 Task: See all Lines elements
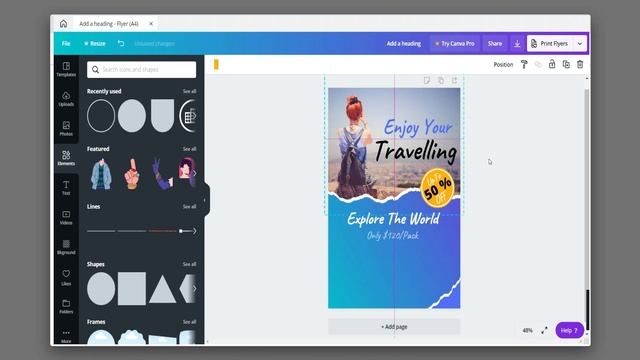(x=189, y=207)
